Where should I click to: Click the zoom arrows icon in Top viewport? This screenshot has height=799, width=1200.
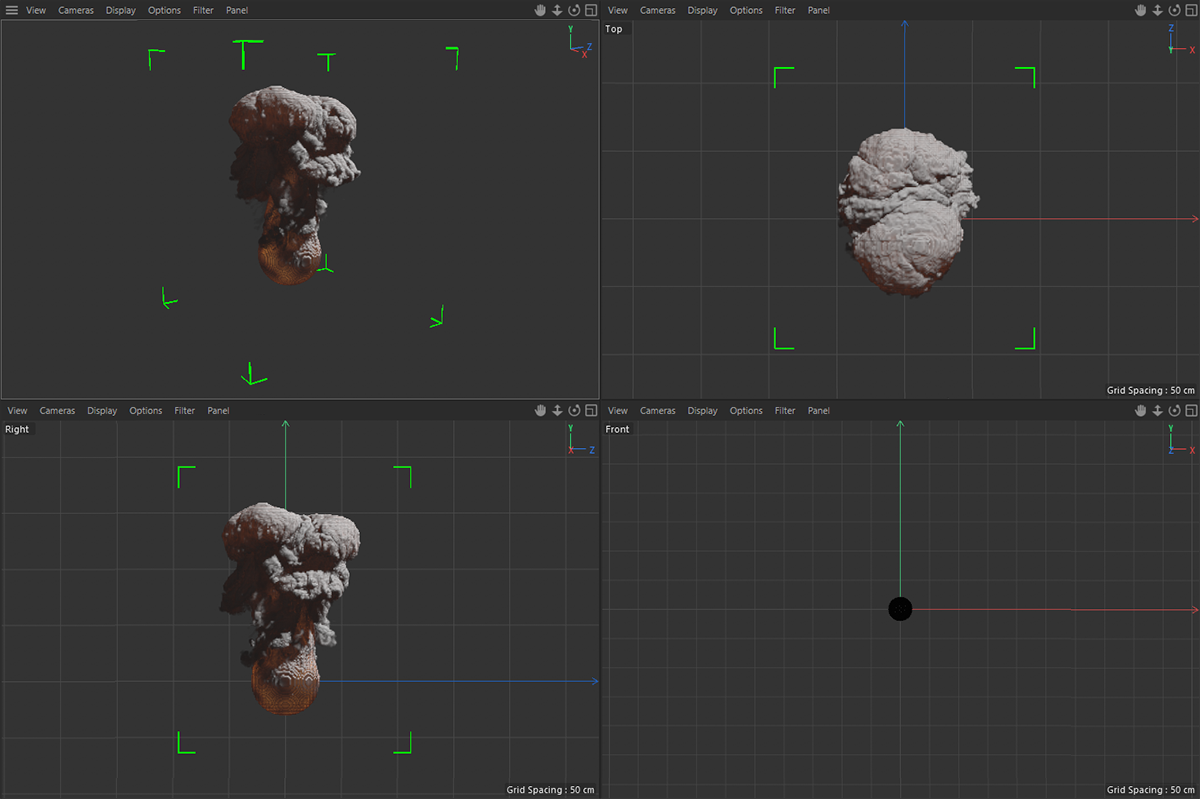point(1157,10)
